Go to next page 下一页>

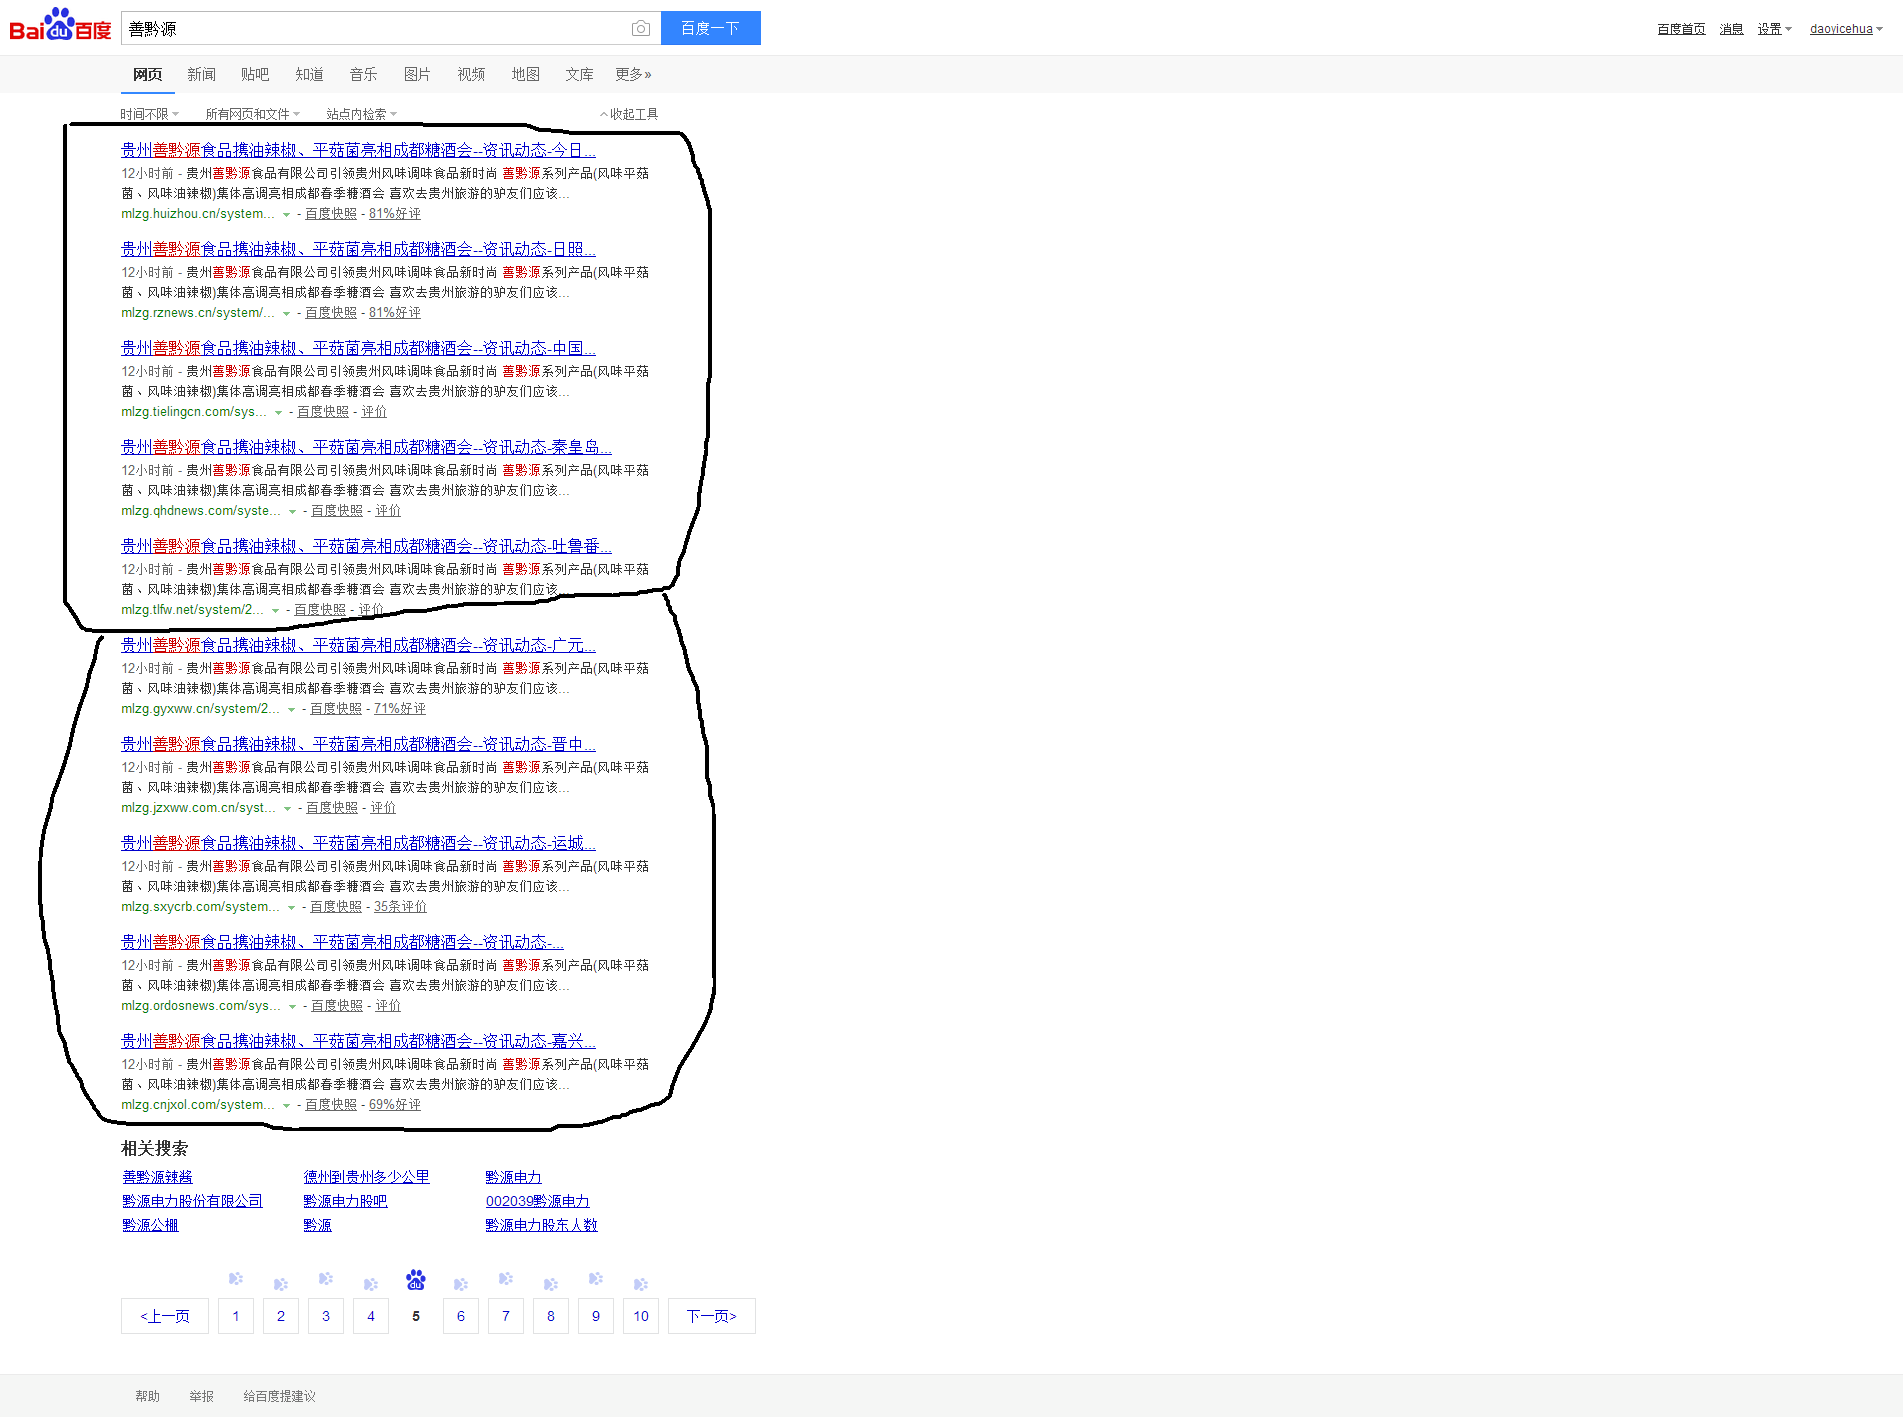712,1316
